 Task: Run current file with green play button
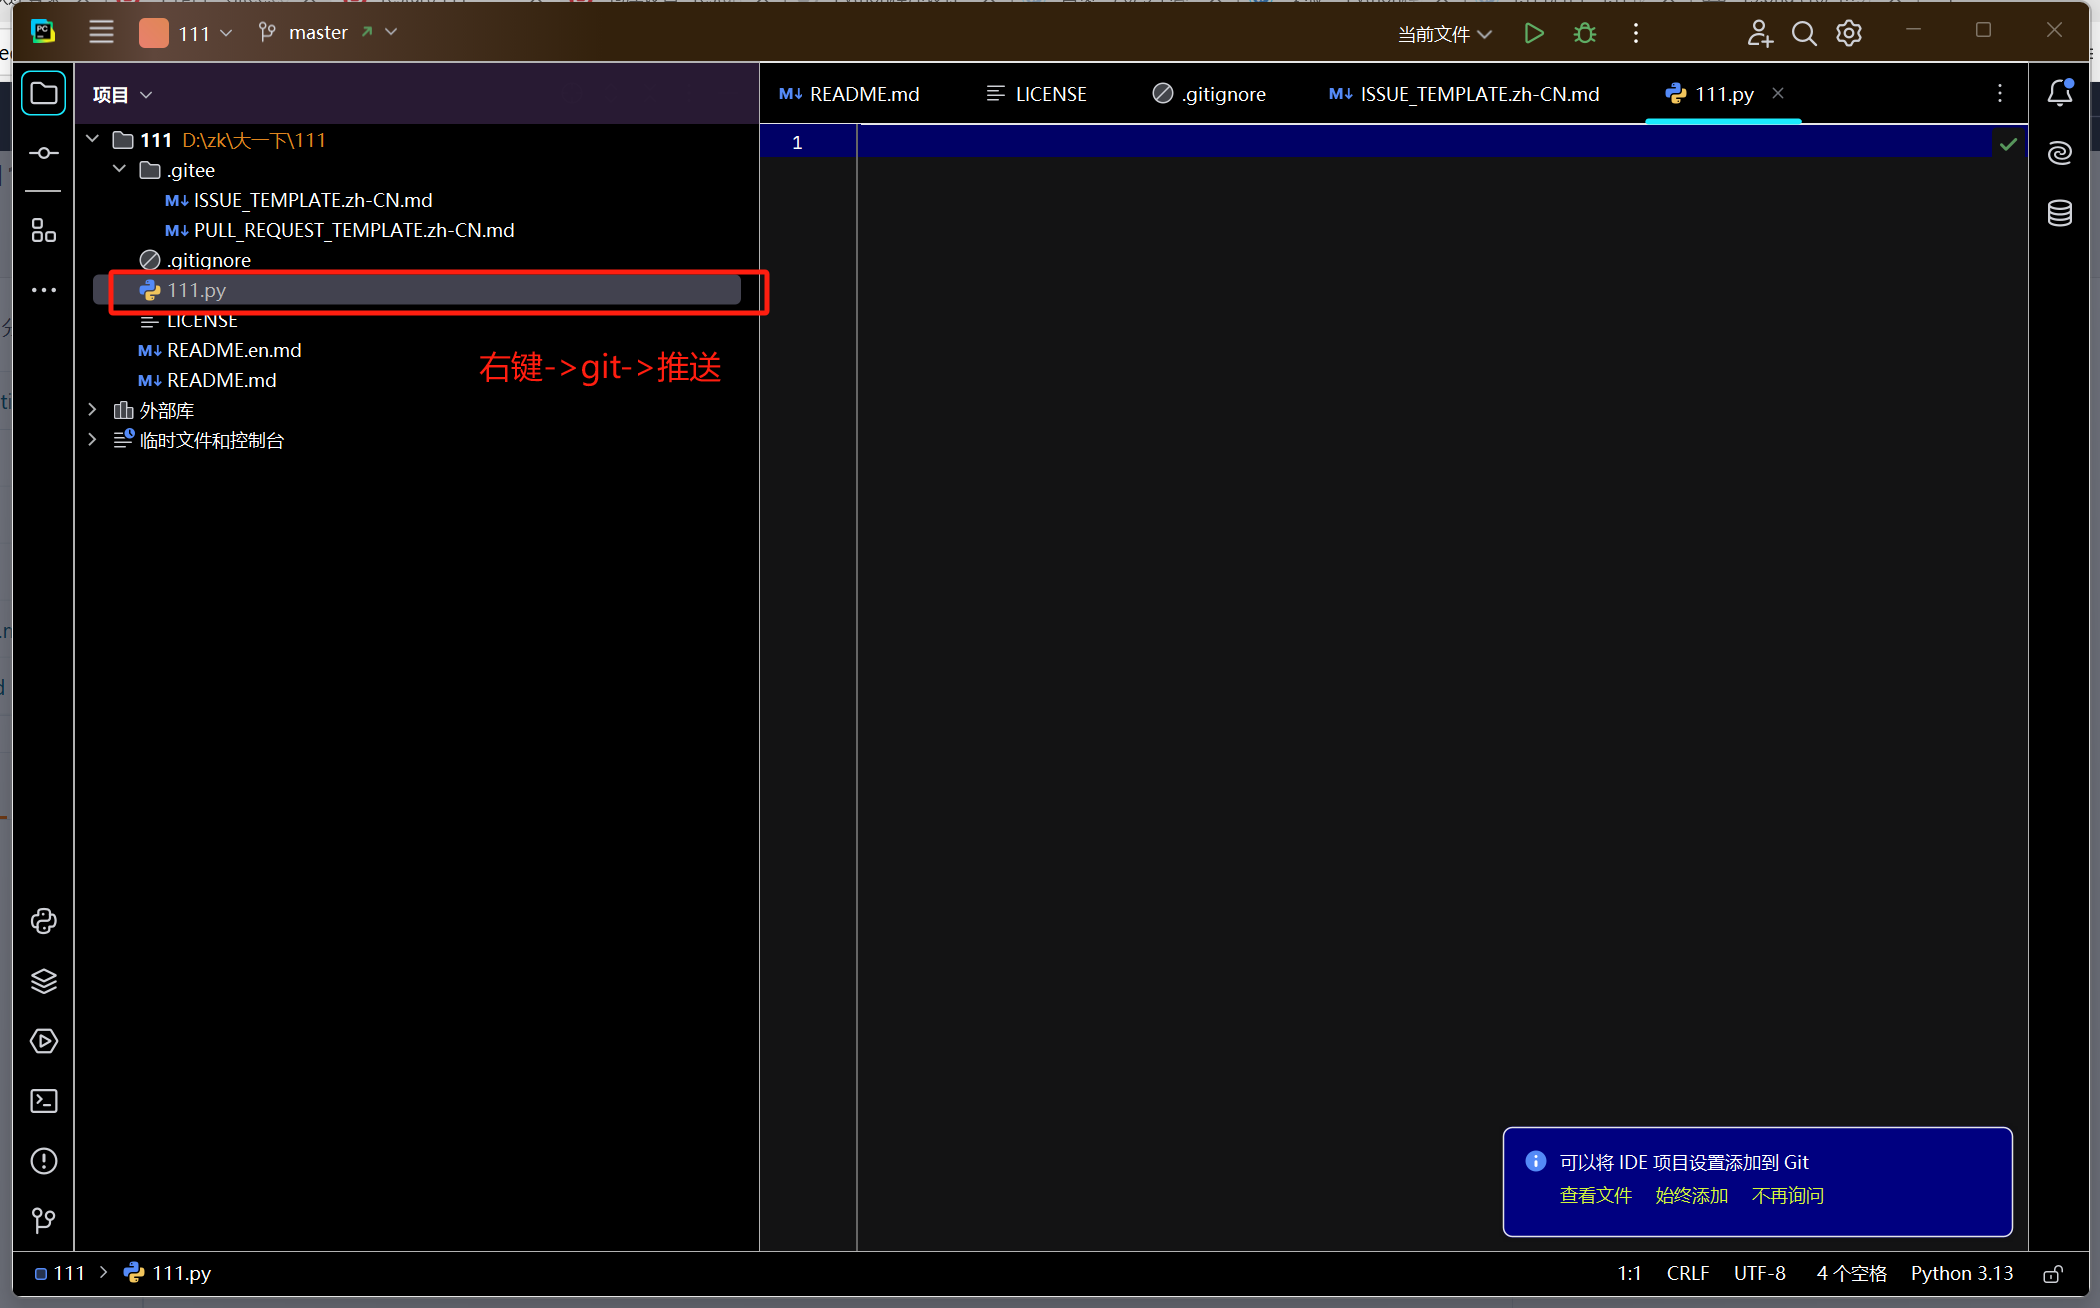(1533, 34)
